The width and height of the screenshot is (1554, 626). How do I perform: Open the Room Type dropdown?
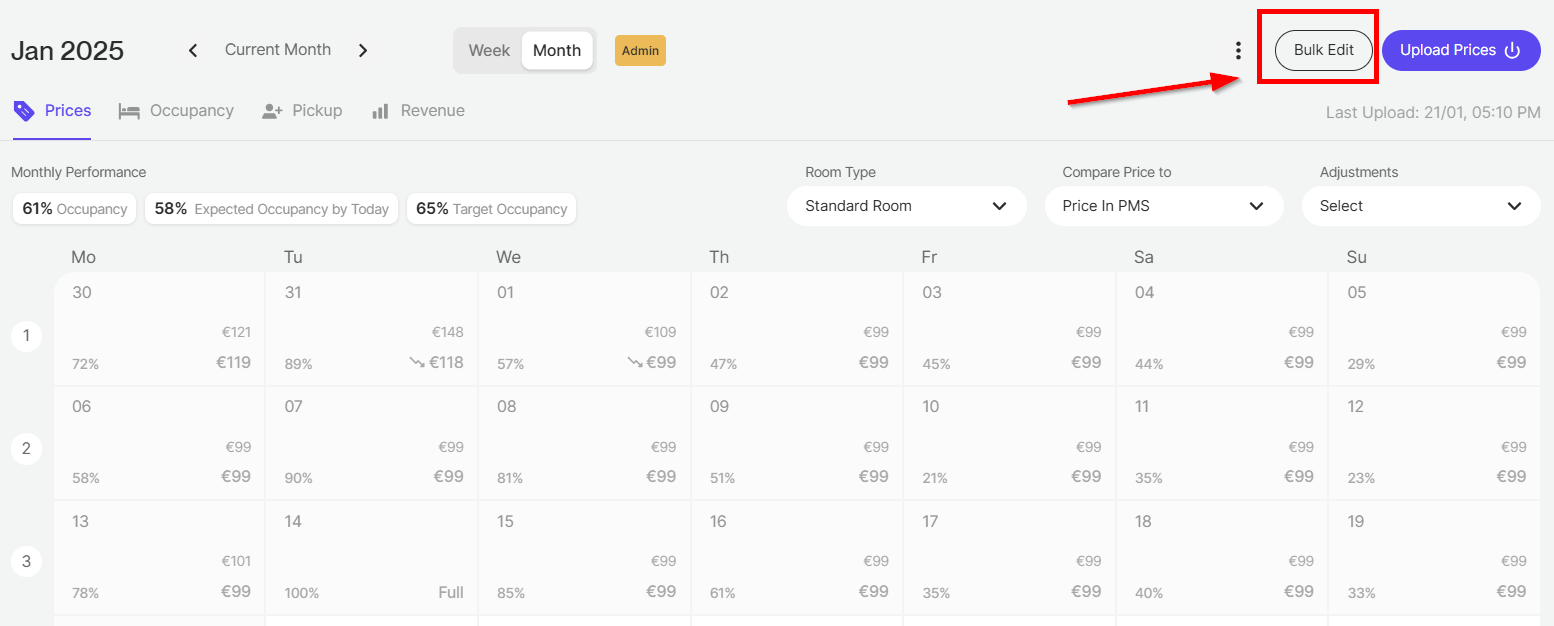[x=906, y=206]
